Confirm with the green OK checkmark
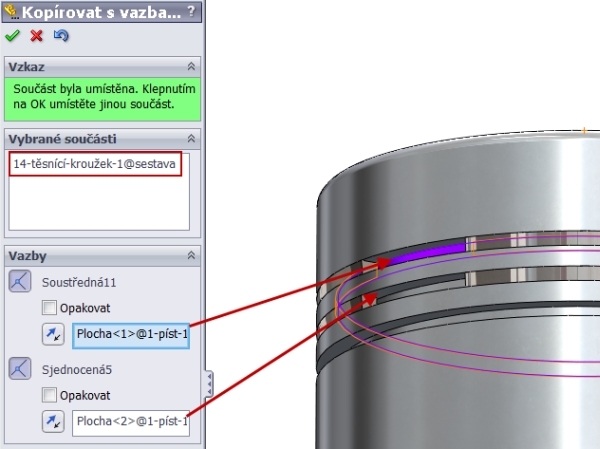600x449 pixels. (12, 36)
